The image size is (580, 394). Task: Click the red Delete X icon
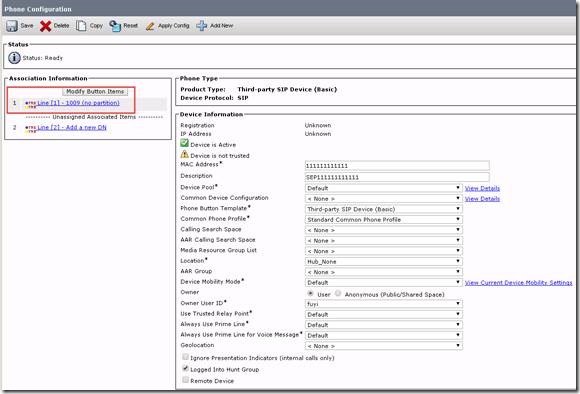click(x=45, y=26)
